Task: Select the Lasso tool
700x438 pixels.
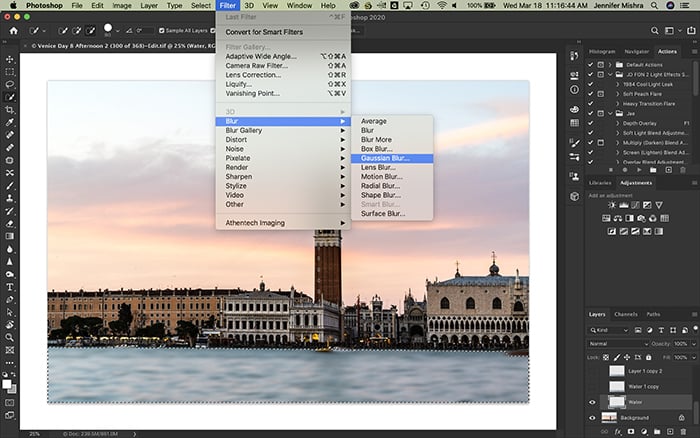Action: pos(9,84)
